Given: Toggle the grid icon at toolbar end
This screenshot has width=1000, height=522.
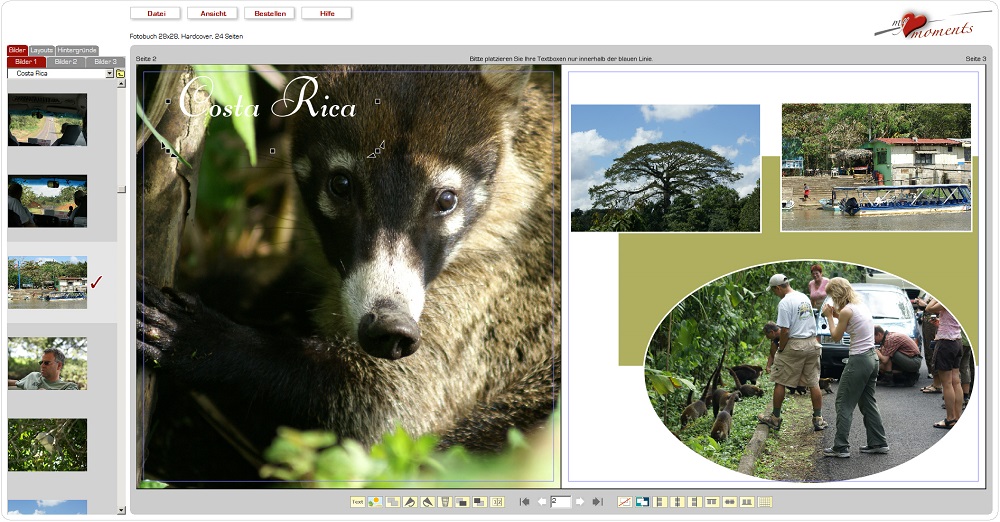Looking at the screenshot, I should (765, 502).
